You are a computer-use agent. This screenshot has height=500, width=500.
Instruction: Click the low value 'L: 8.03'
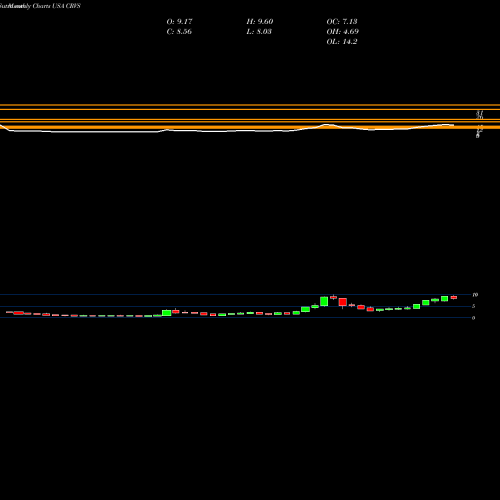coord(259,32)
